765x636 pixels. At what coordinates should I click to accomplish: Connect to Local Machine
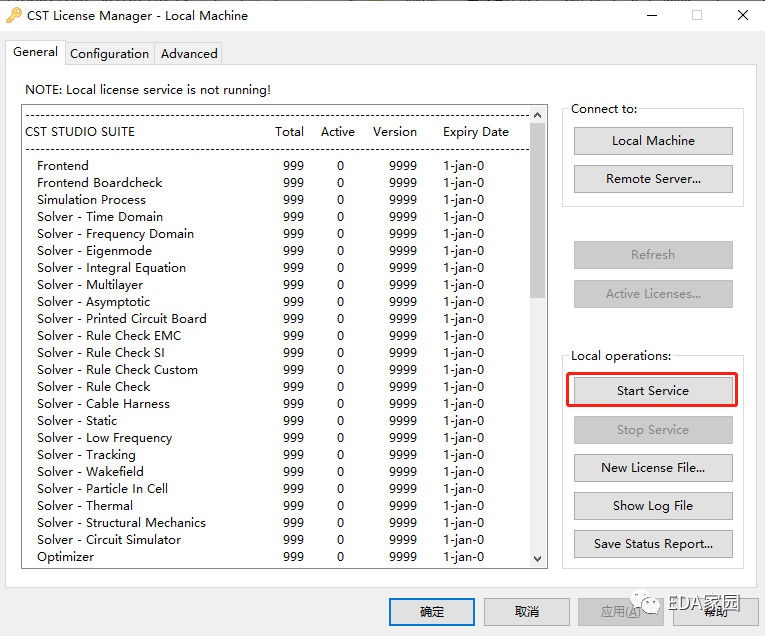[653, 141]
